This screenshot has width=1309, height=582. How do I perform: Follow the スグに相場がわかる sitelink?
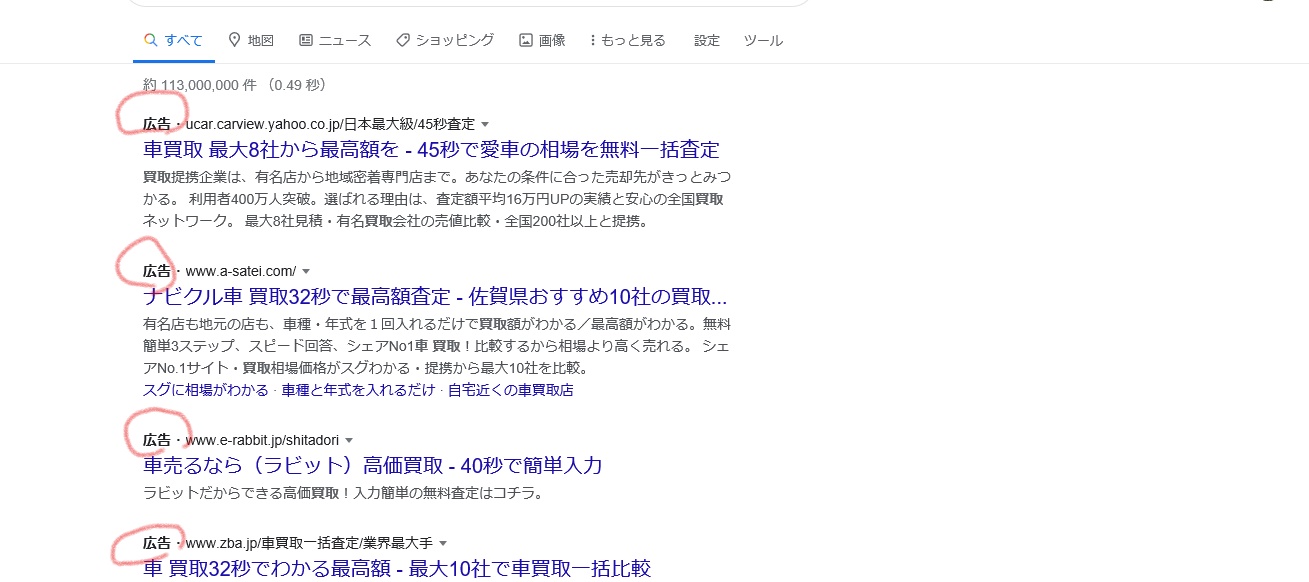point(206,390)
